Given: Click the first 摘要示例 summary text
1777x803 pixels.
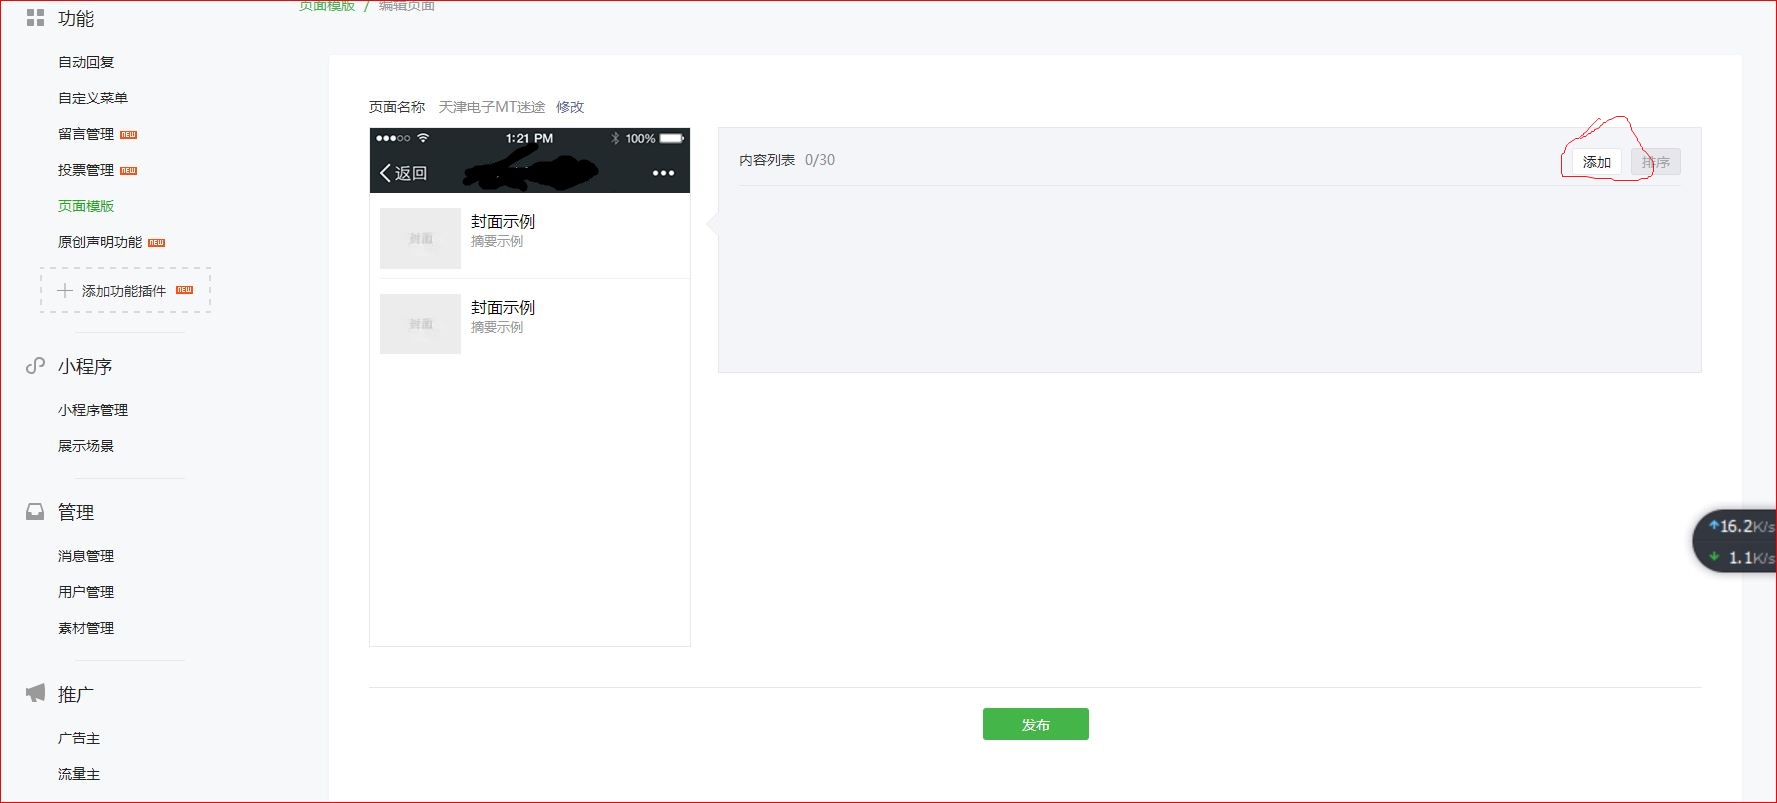Looking at the screenshot, I should click(x=497, y=241).
